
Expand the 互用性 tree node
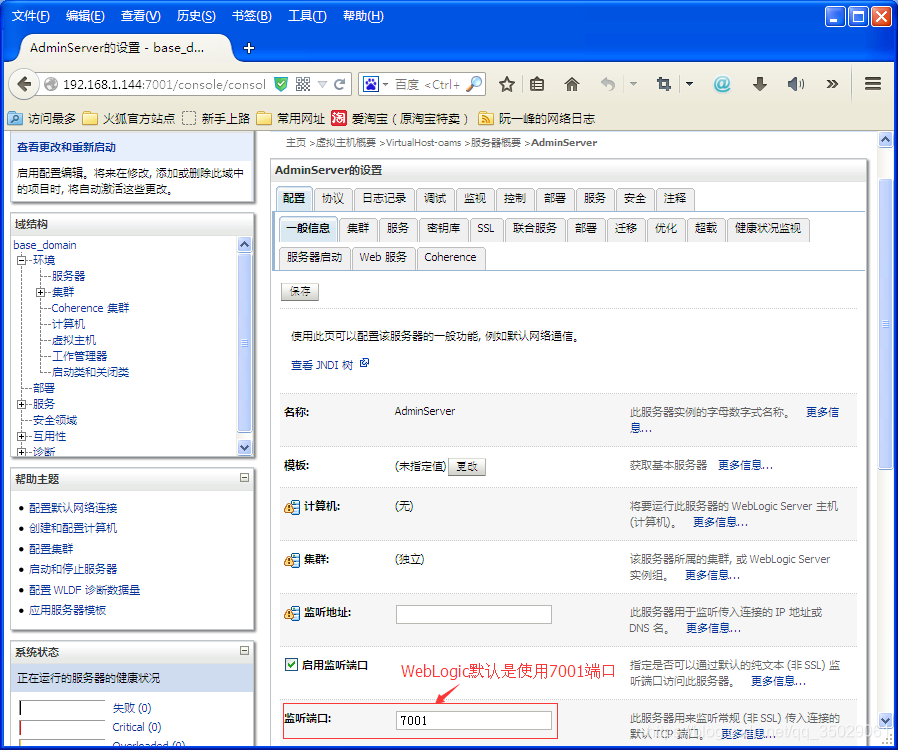click(x=22, y=437)
